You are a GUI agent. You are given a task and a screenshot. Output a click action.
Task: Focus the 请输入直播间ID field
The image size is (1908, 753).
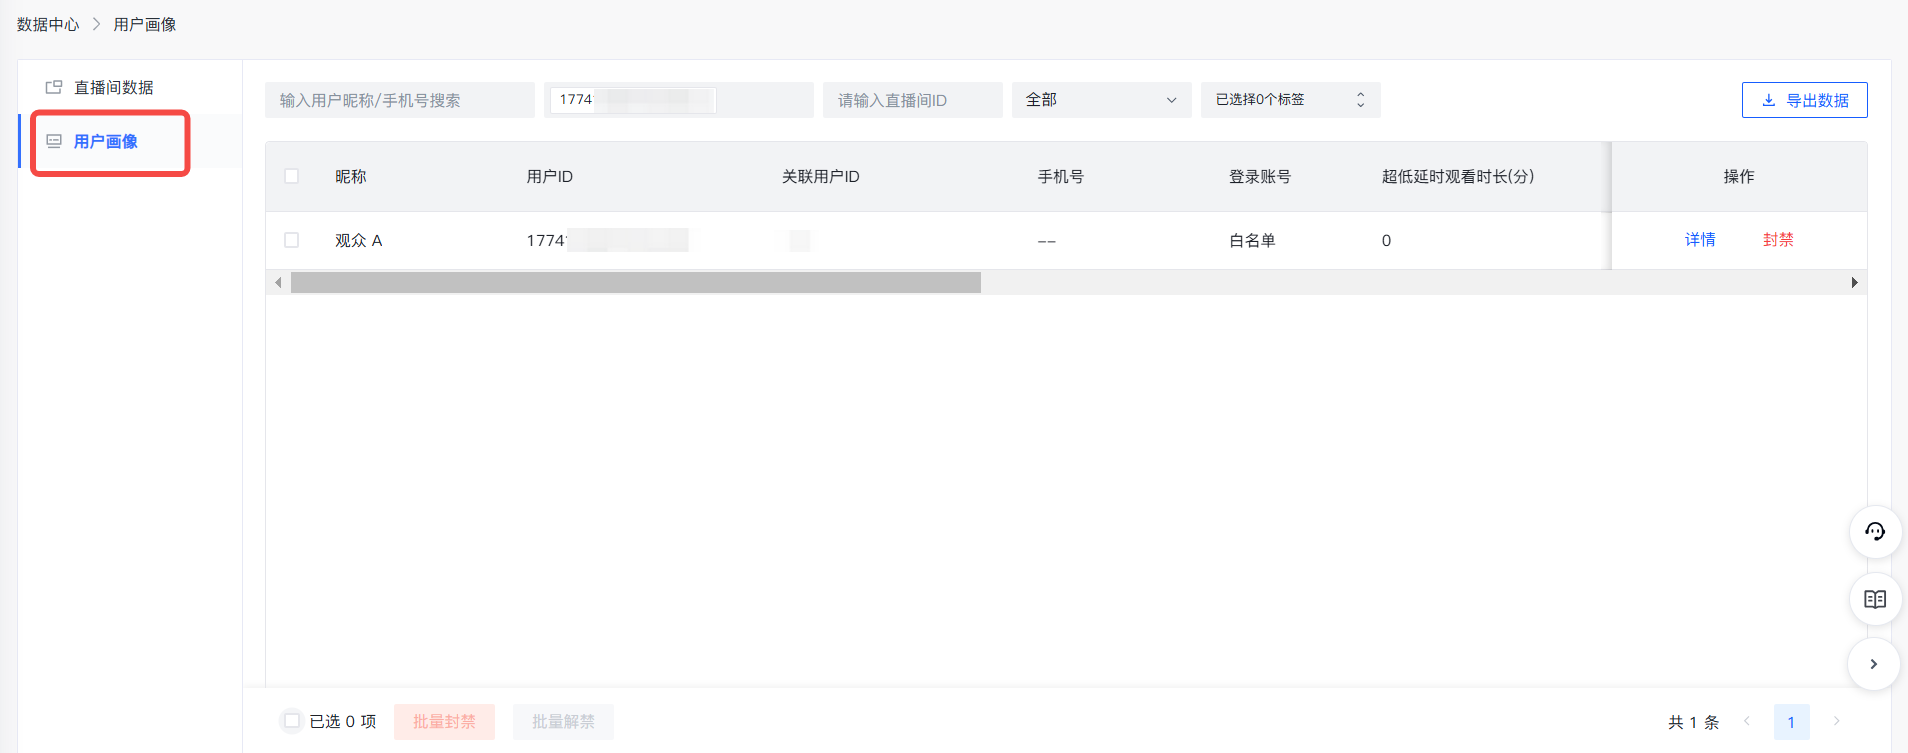coord(912,100)
